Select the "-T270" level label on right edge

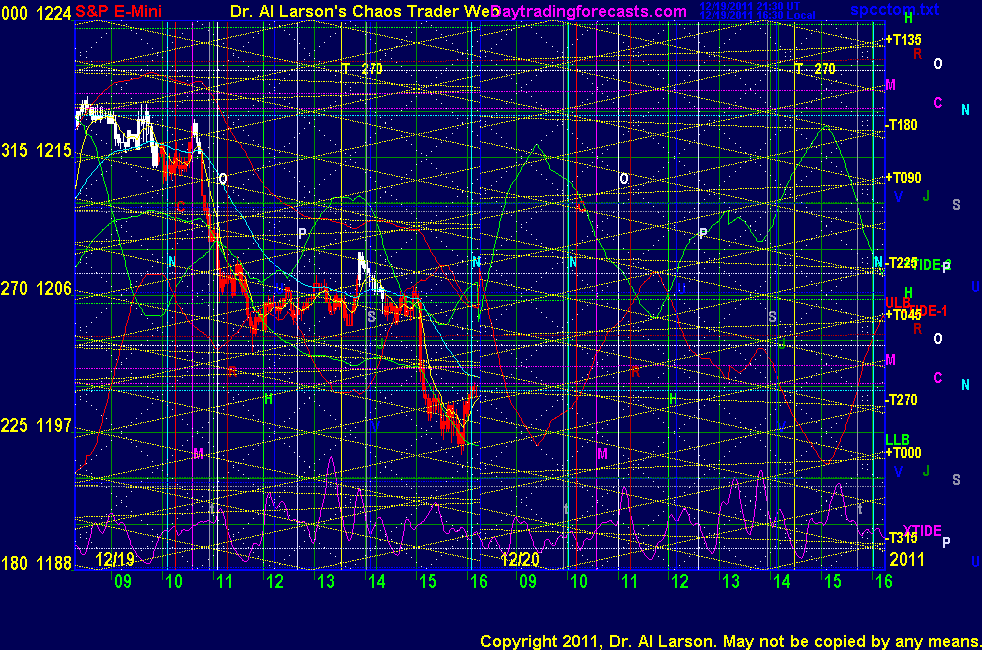point(901,400)
